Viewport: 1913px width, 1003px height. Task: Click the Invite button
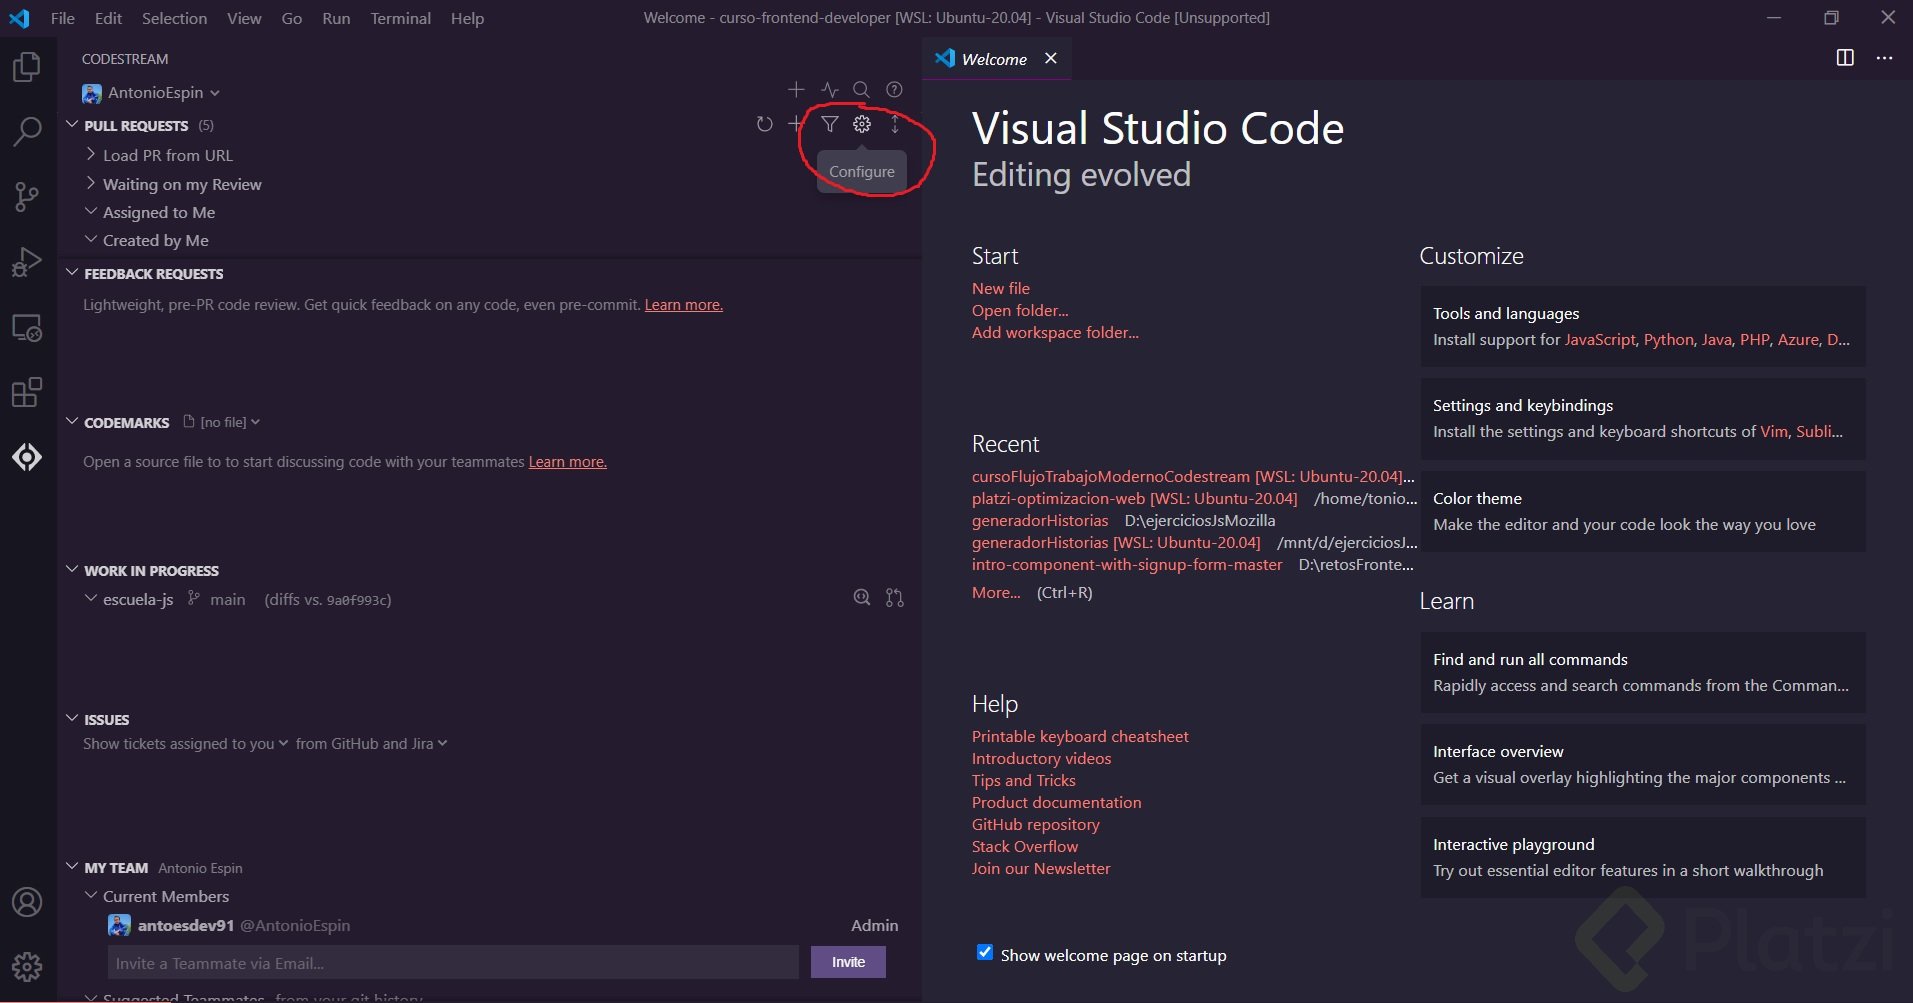point(848,962)
